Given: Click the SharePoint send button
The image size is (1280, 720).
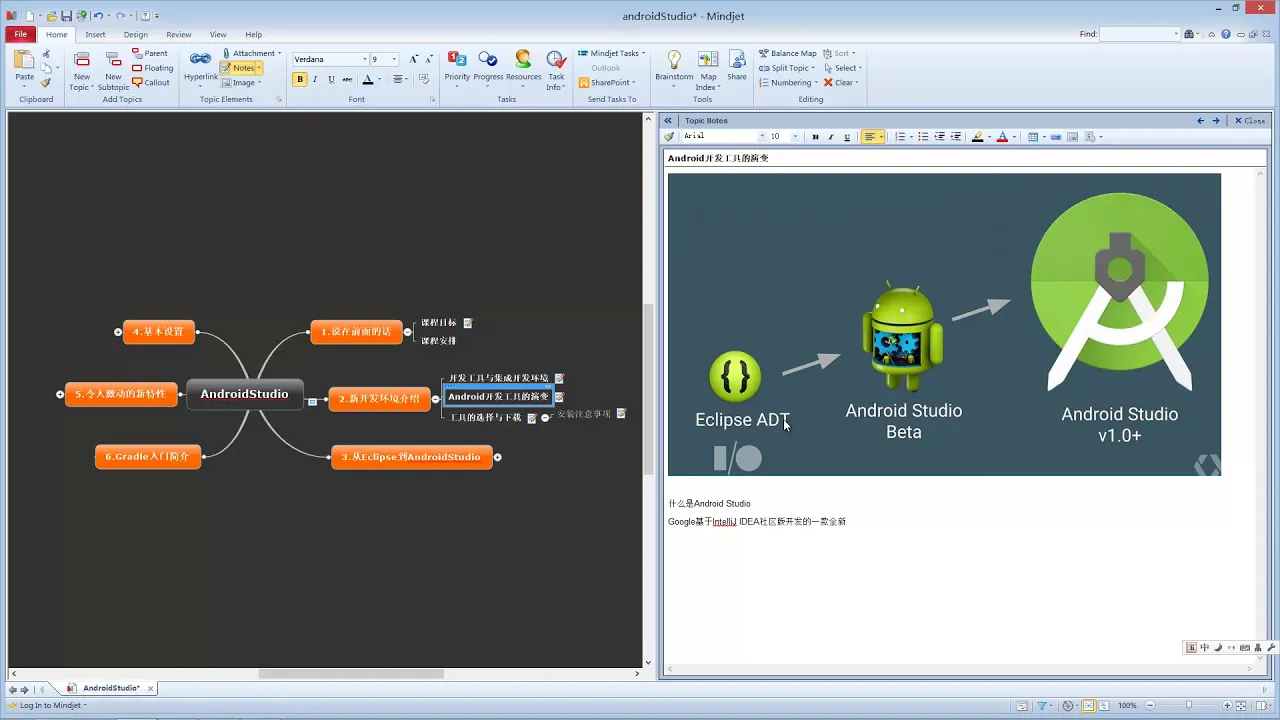Looking at the screenshot, I should coord(606,82).
